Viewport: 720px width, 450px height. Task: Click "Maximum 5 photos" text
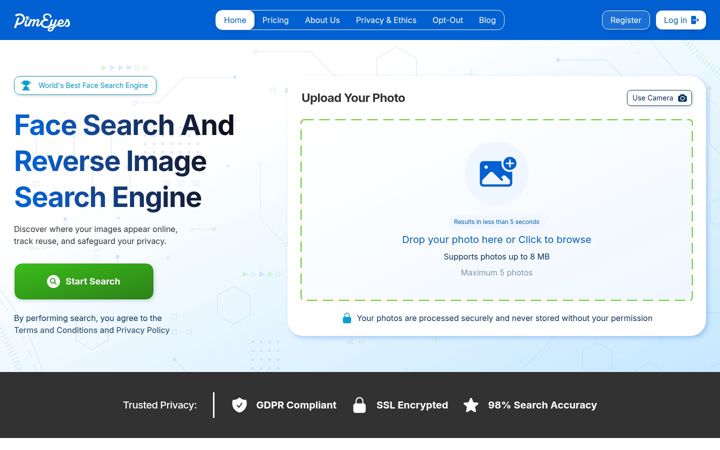[x=496, y=273]
